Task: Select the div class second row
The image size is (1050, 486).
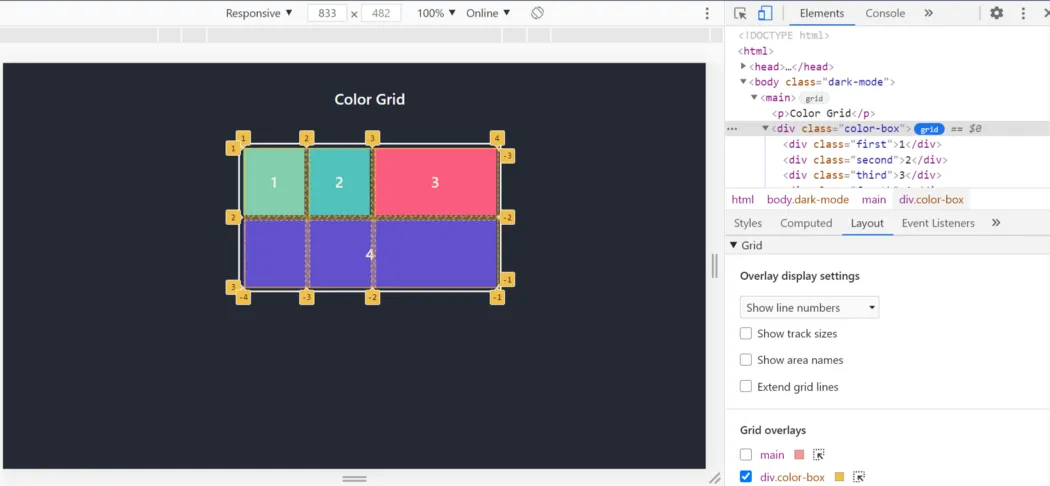Action: pyautogui.click(x=865, y=160)
